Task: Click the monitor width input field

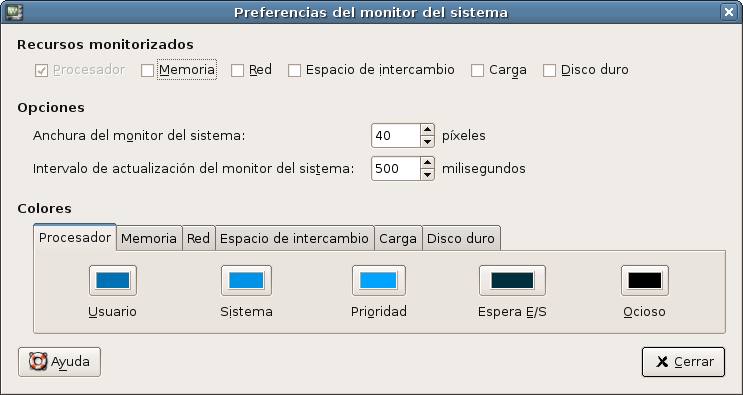Action: pyautogui.click(x=396, y=136)
